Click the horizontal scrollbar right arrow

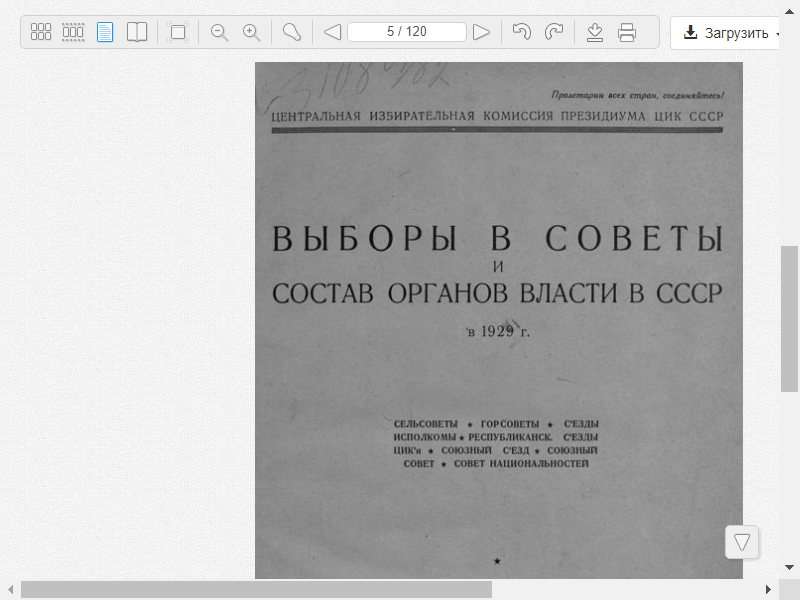pyautogui.click(x=768, y=590)
